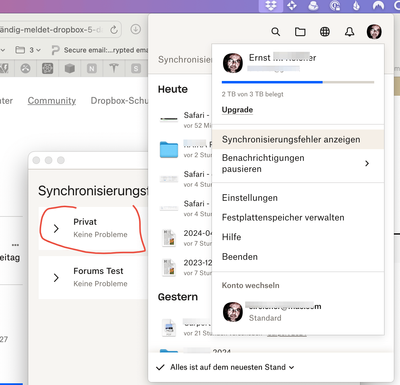
Task: Click the Ernst avatar at the menu top
Action: [x=233, y=63]
